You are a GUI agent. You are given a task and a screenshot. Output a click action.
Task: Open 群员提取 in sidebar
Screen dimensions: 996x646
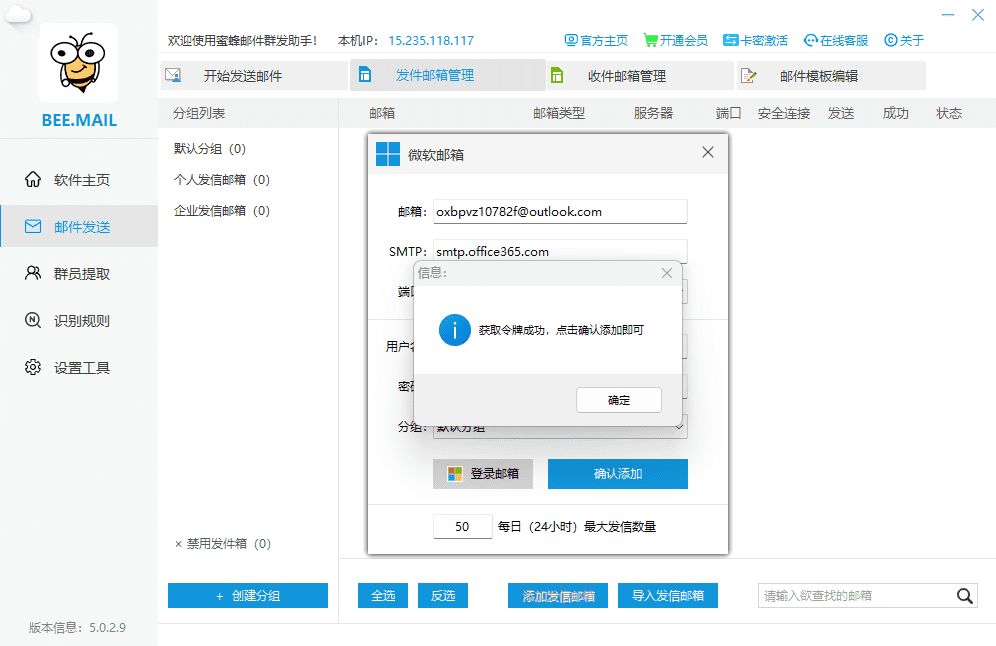click(x=79, y=274)
